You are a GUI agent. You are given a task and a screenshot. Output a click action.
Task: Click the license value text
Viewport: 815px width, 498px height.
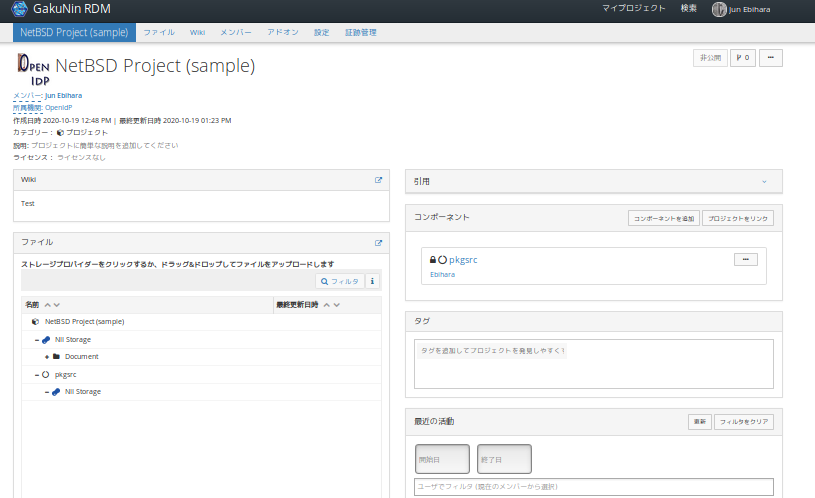[81, 158]
